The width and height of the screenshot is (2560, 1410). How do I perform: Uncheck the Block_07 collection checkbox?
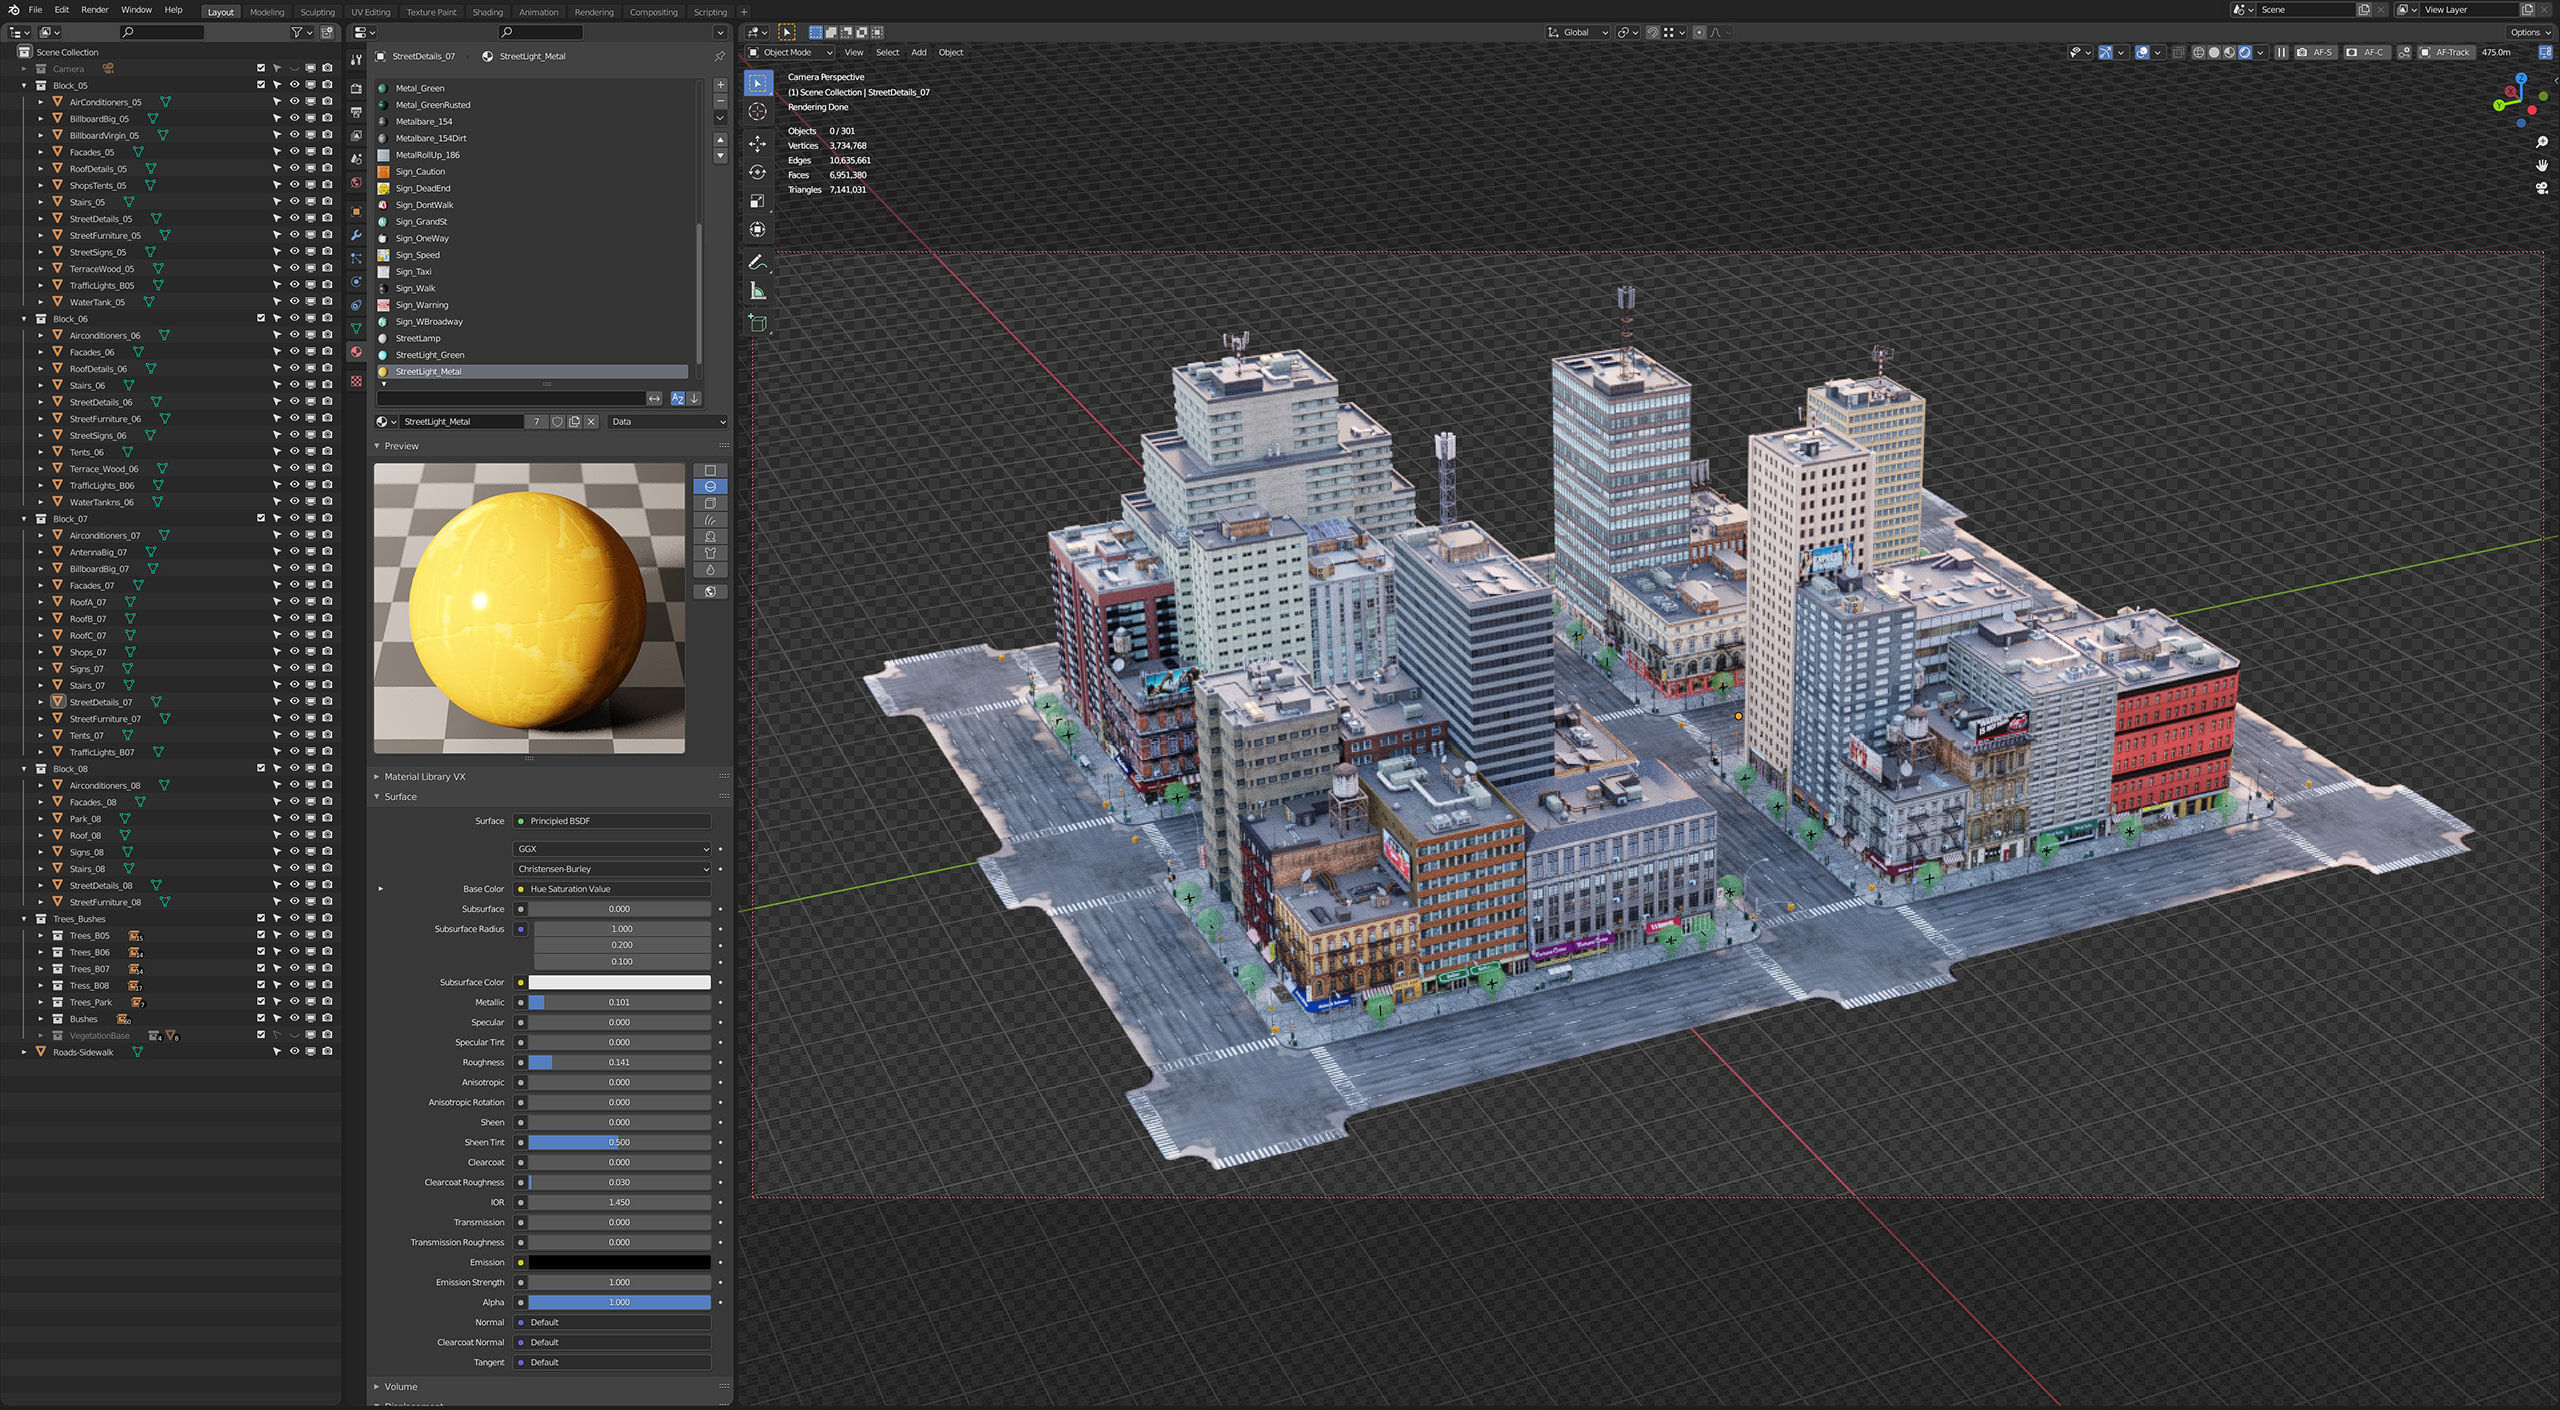click(261, 518)
